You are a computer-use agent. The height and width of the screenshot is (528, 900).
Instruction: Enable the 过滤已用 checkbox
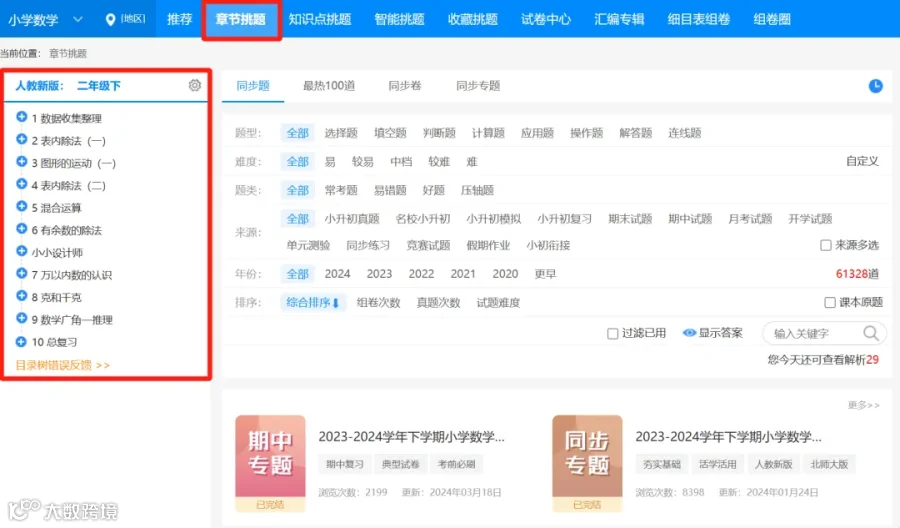[x=612, y=333]
